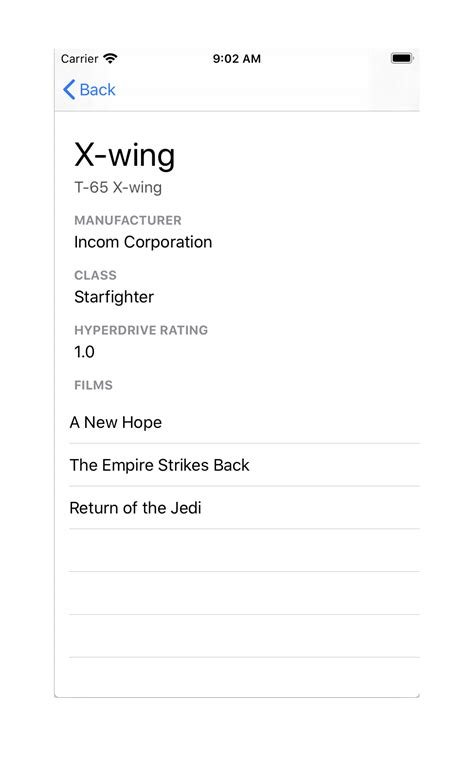Screen dimensions: 474x779
Task: Tap the Starfighter class value
Action: [x=114, y=297]
